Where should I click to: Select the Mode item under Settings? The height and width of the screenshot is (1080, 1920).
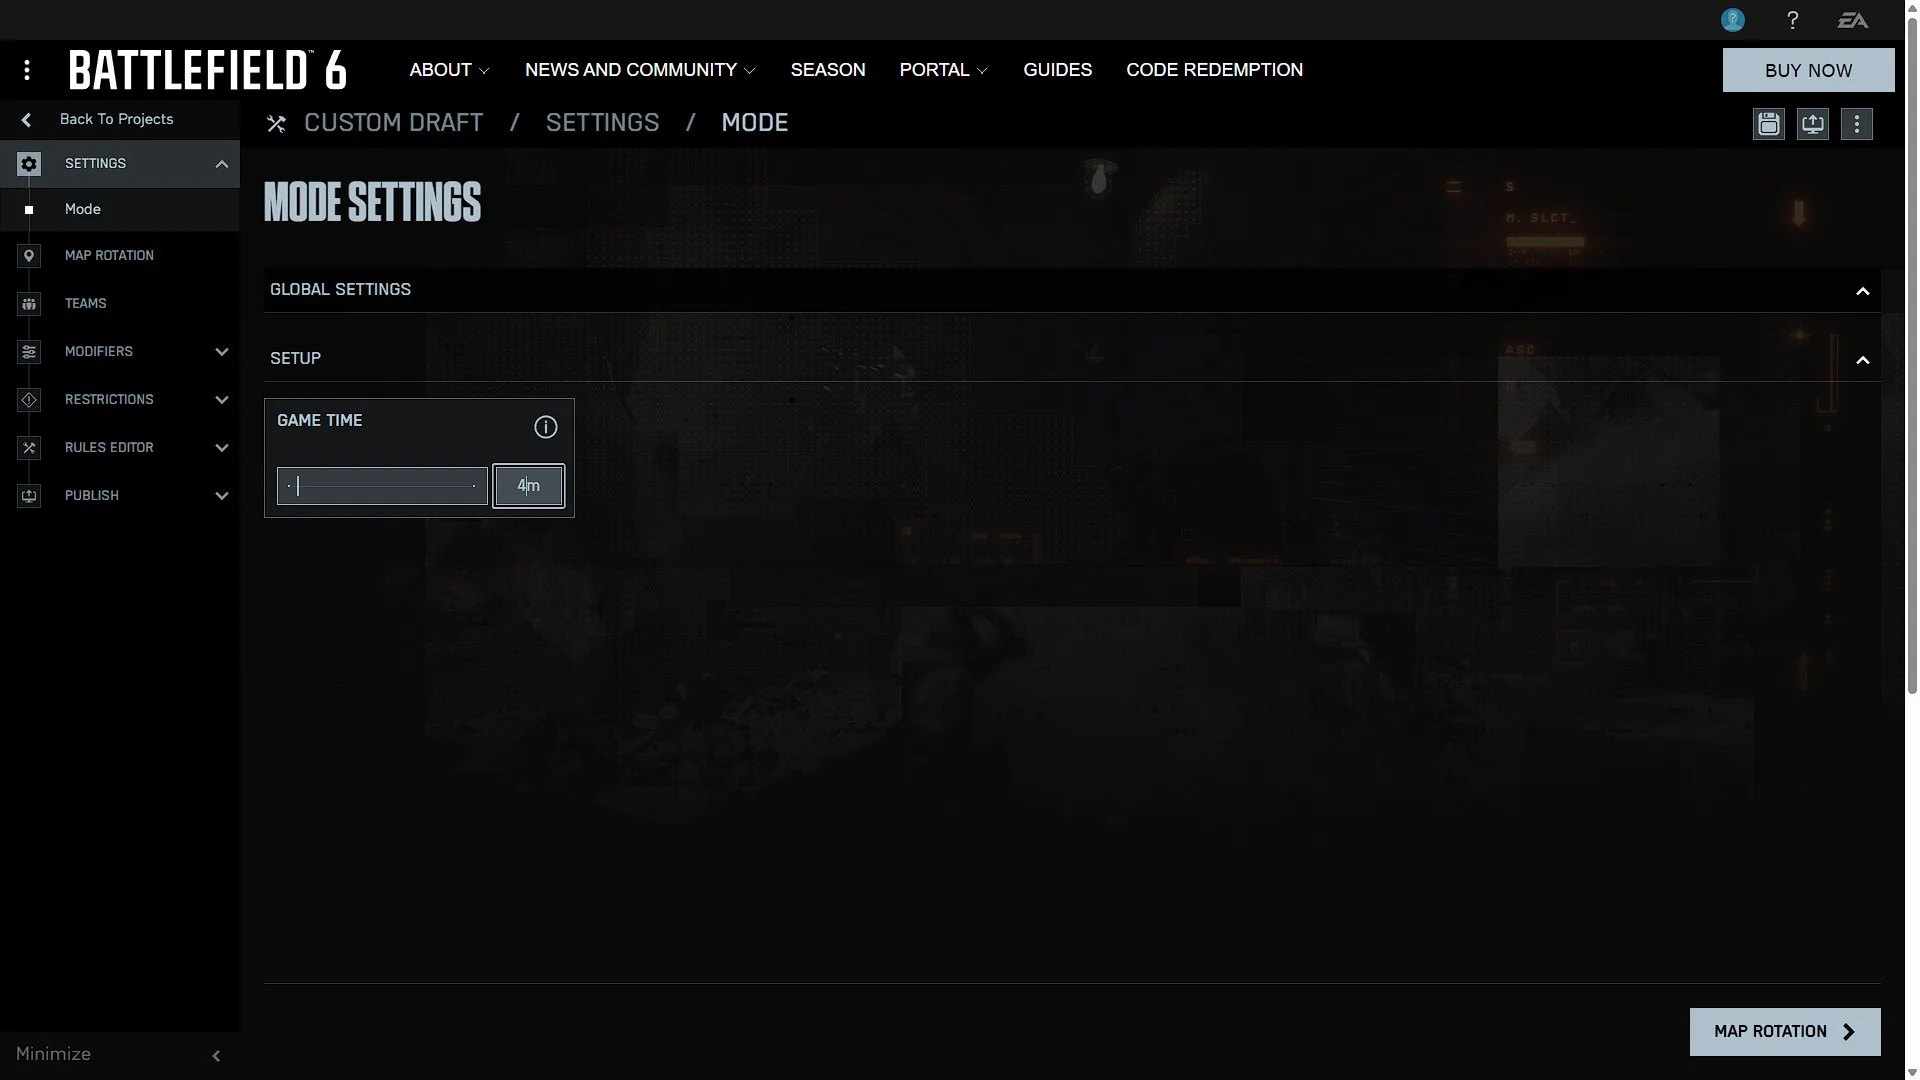click(83, 209)
